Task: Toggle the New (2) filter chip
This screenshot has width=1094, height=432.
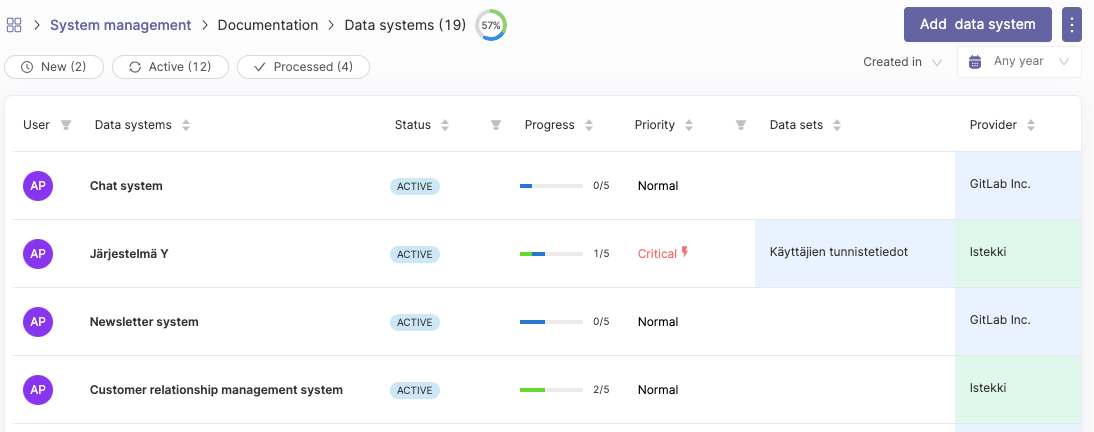Action: (53, 67)
